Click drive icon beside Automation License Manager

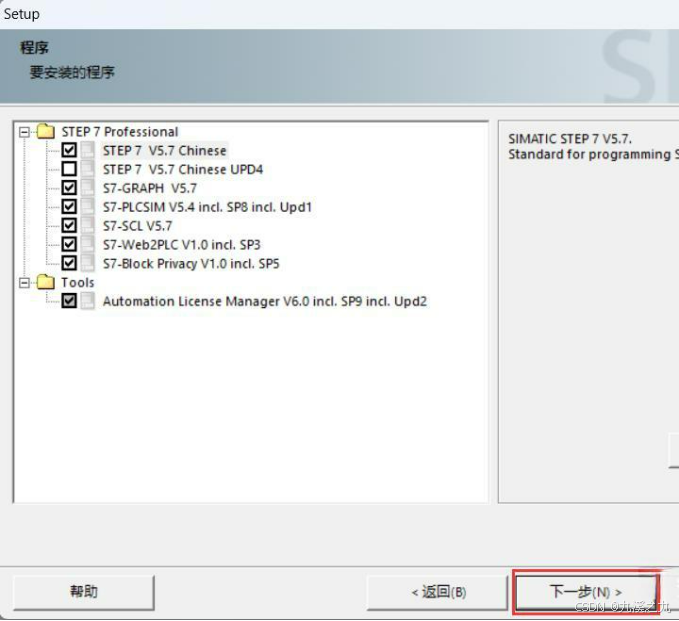pos(87,301)
